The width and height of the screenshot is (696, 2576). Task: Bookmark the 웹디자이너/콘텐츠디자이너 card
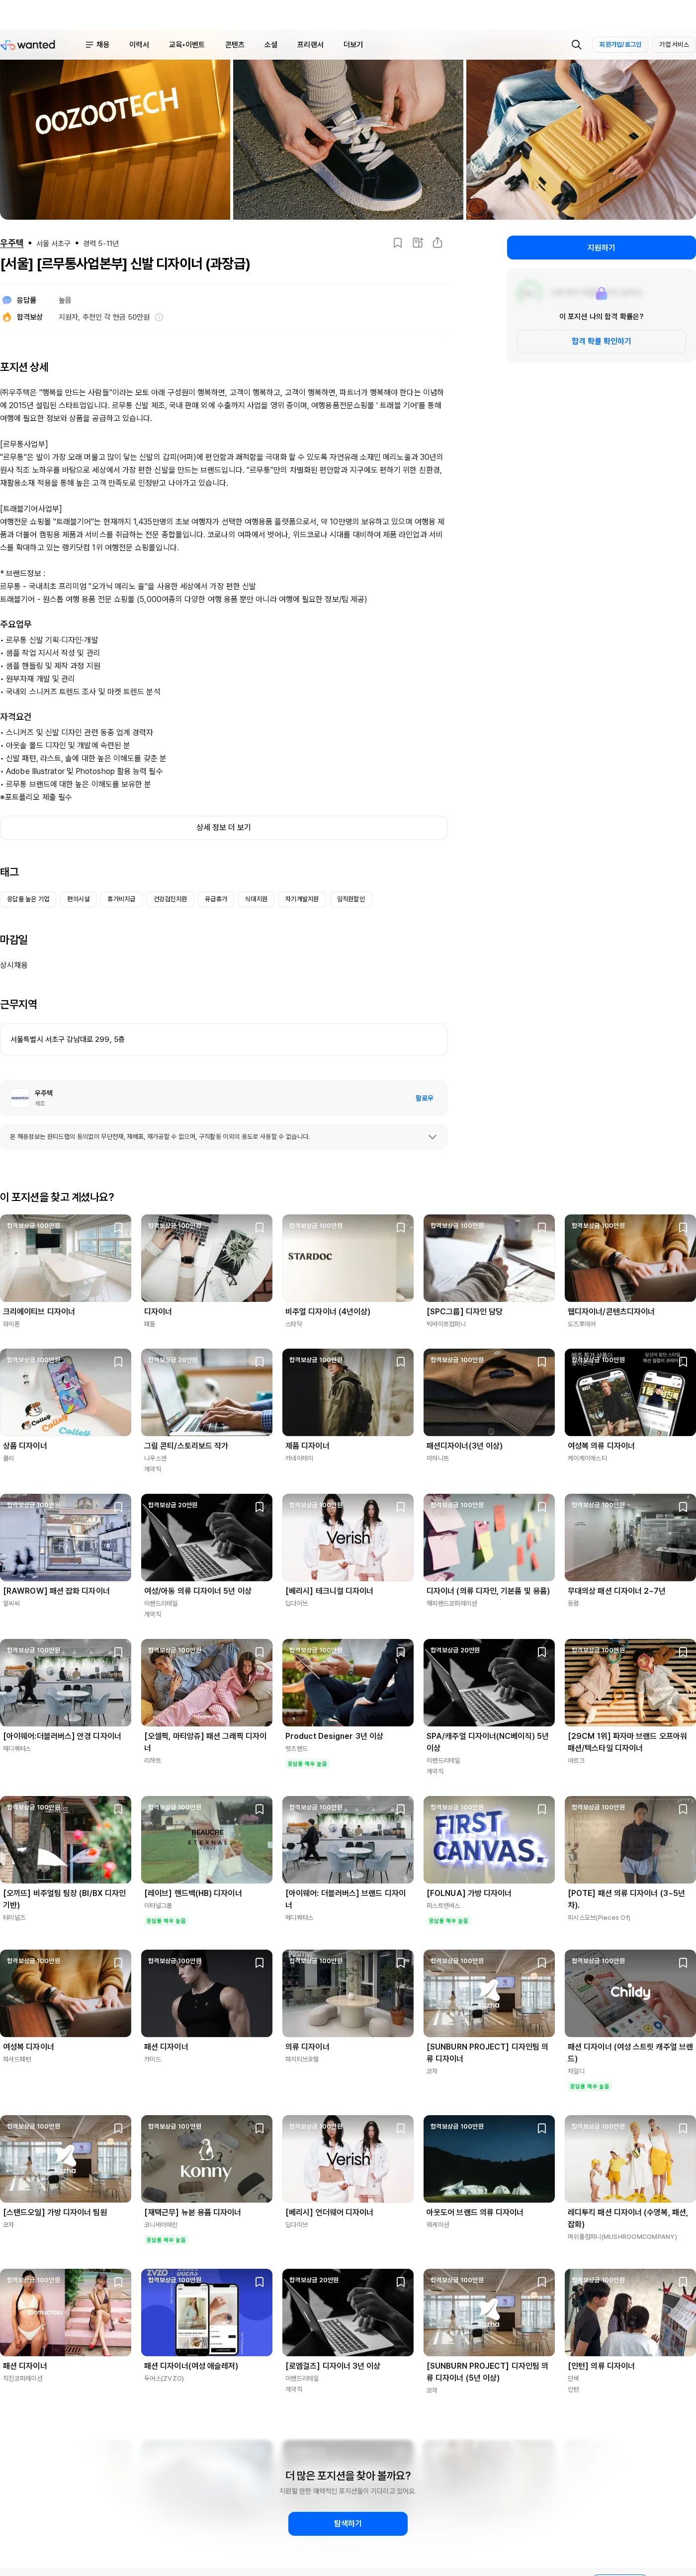(x=683, y=1227)
